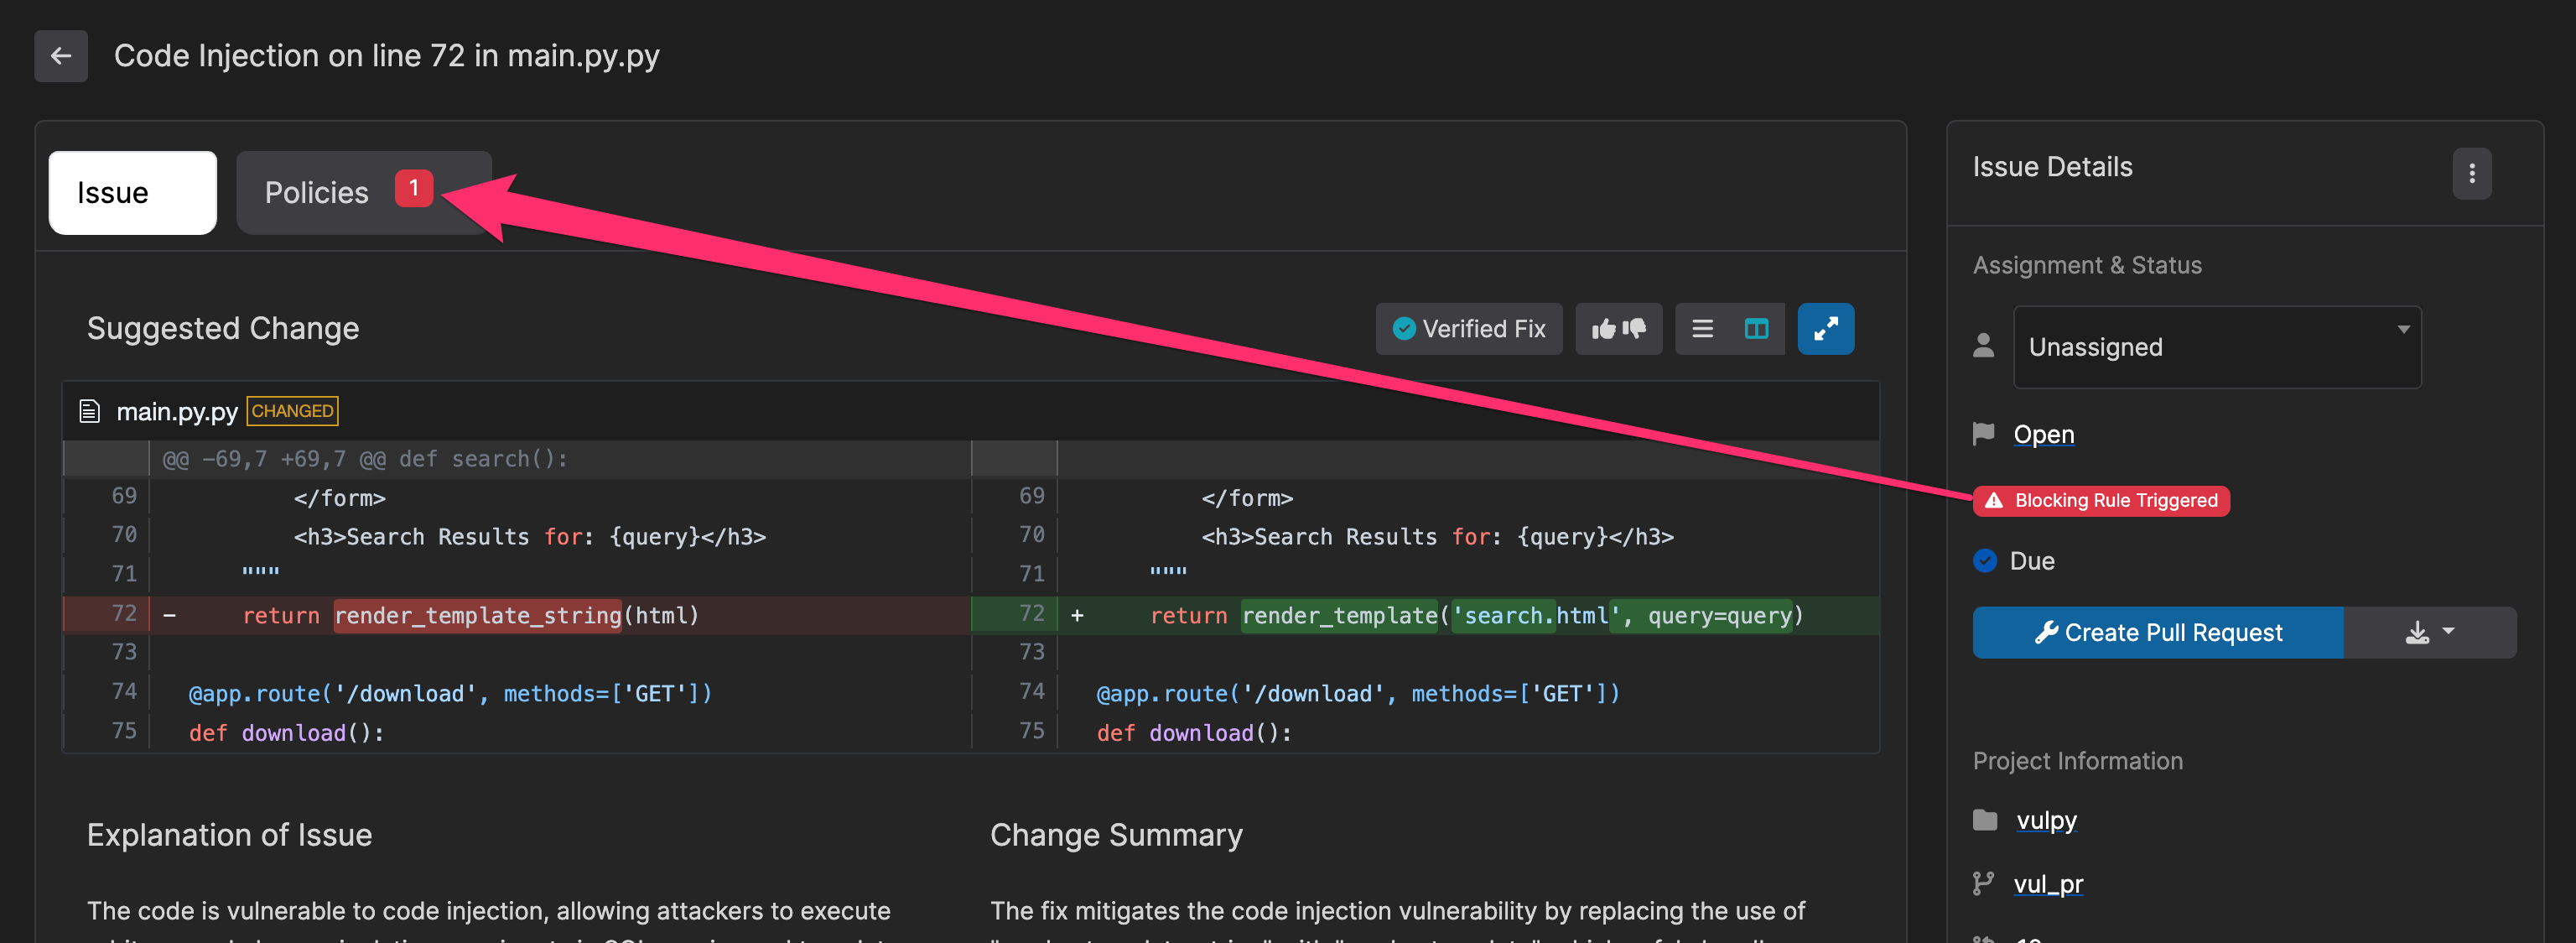2576x943 pixels.
Task: Click the red policies count badge
Action: tap(413, 188)
